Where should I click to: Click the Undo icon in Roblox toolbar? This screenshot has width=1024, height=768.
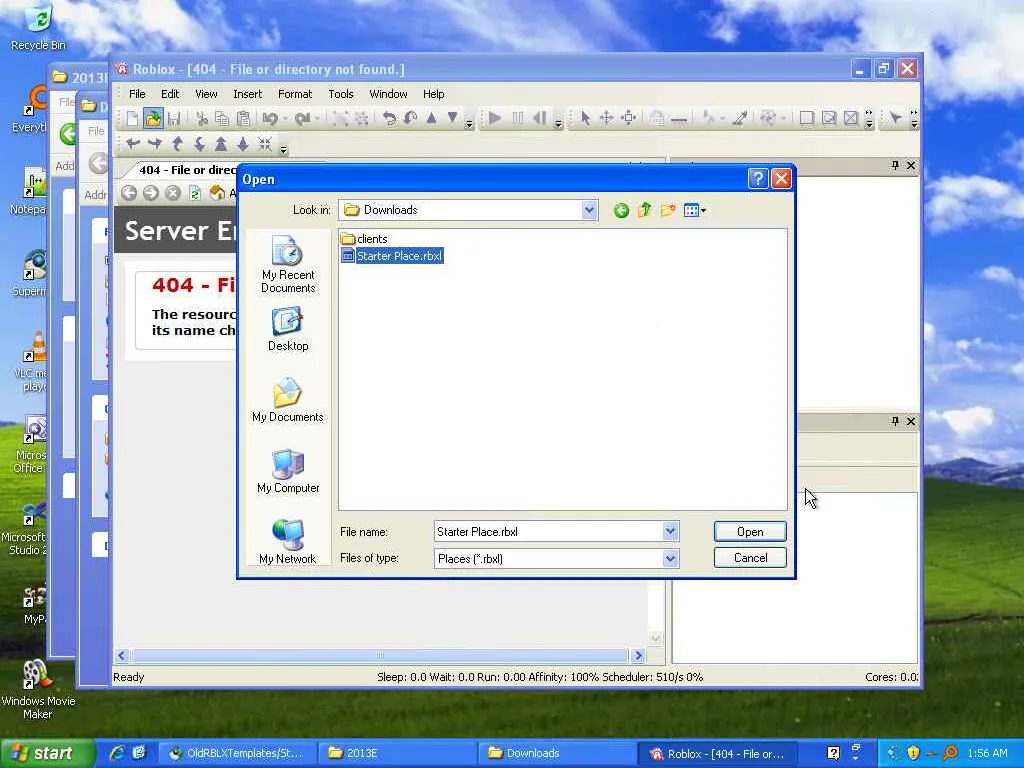click(x=270, y=118)
